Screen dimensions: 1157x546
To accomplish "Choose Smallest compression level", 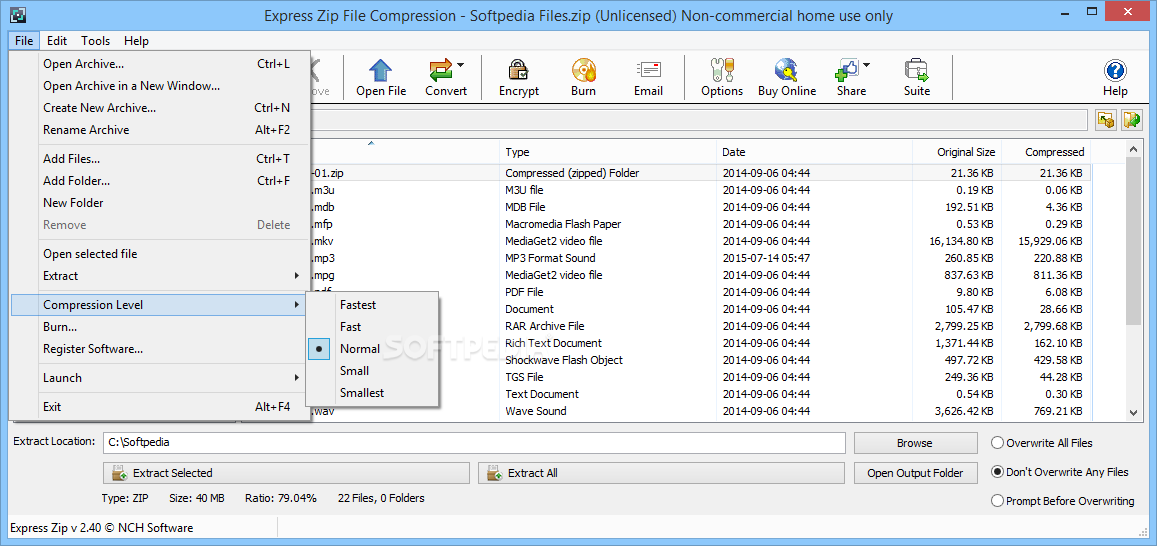I will click(x=373, y=393).
